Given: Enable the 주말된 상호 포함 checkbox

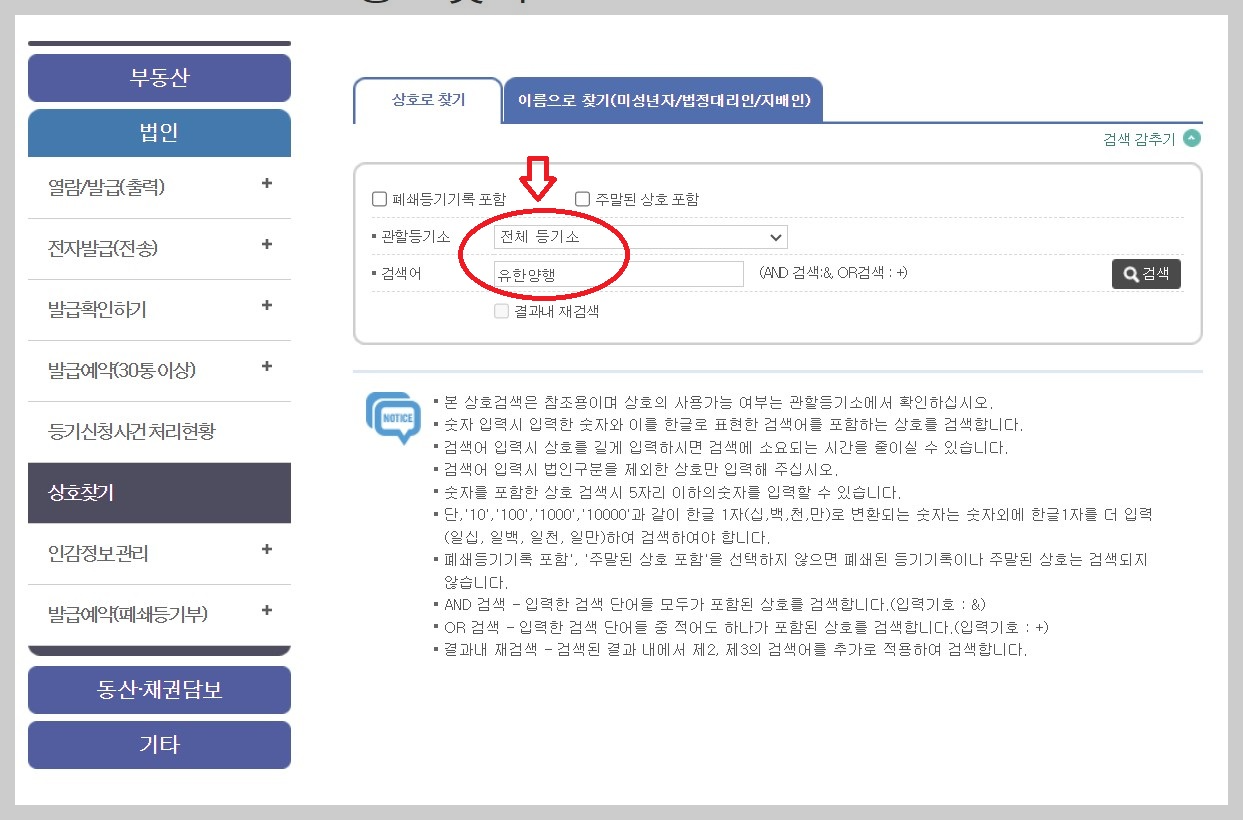Looking at the screenshot, I should 584,198.
